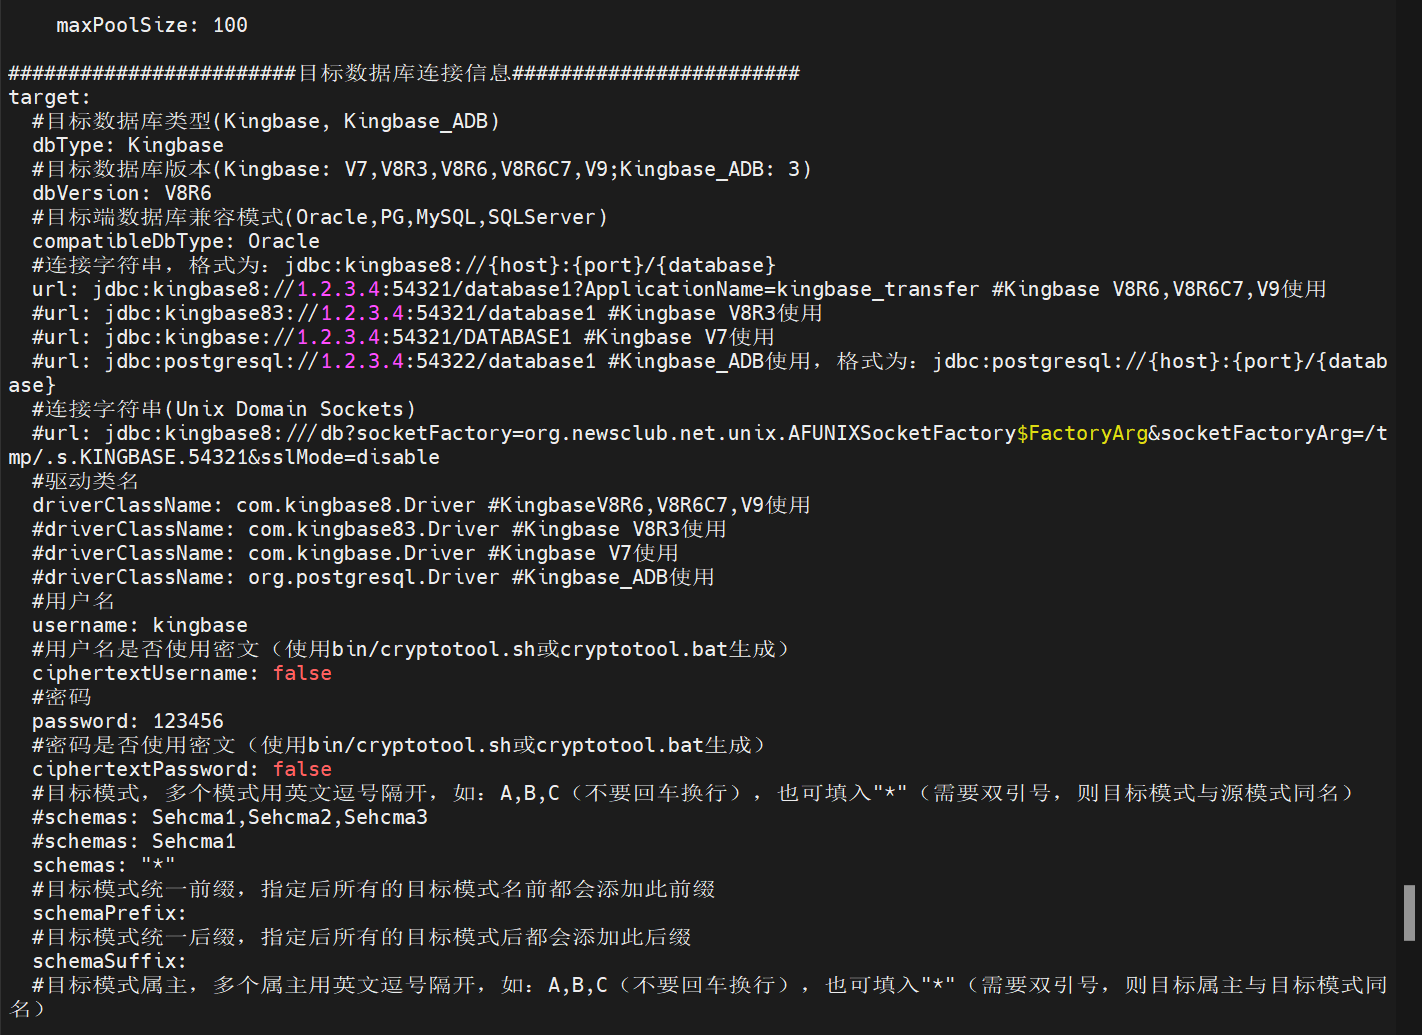Place cursor on the schemaSuffix: line
1422x1035 pixels.
tap(109, 961)
